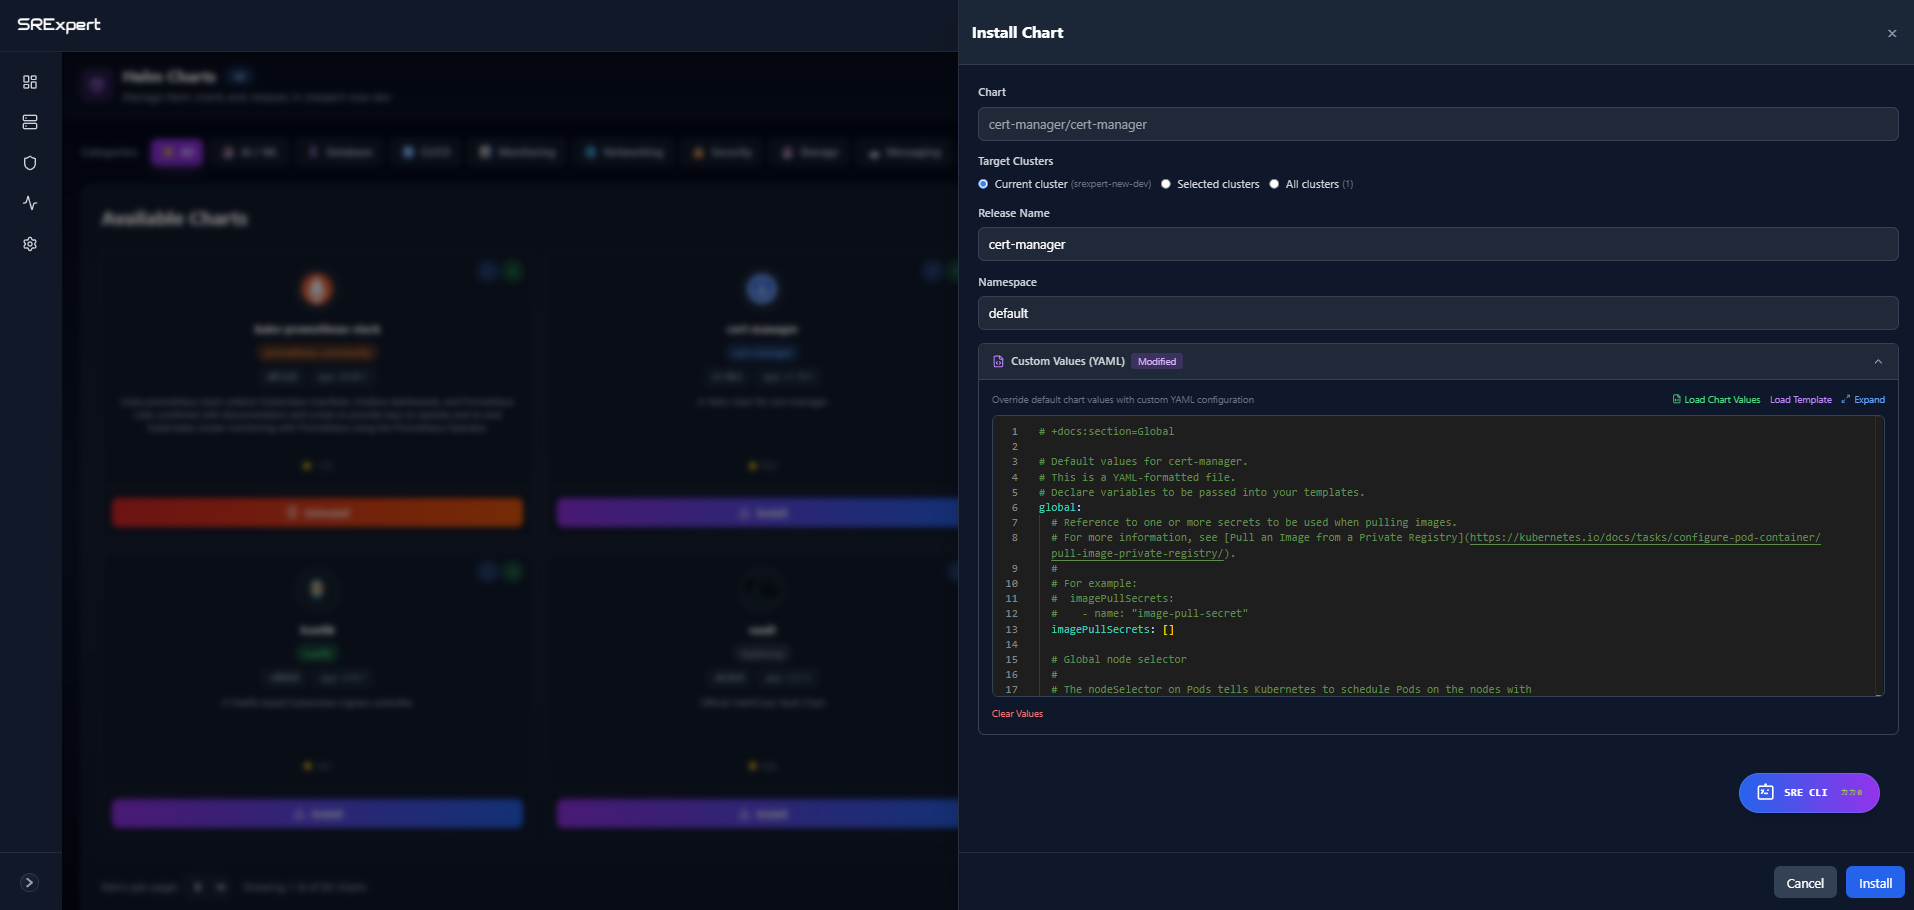
Task: Open the servers/clusters sidebar icon
Action: [30, 122]
